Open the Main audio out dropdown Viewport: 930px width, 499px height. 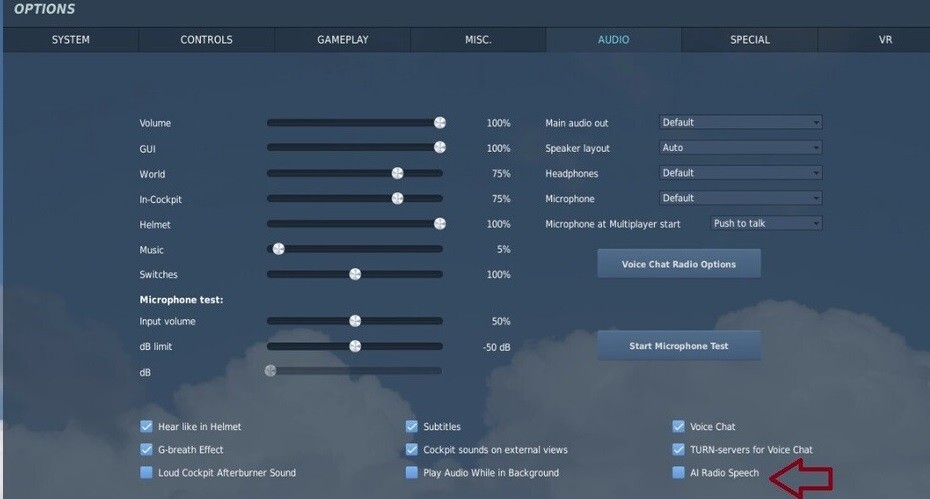point(740,122)
